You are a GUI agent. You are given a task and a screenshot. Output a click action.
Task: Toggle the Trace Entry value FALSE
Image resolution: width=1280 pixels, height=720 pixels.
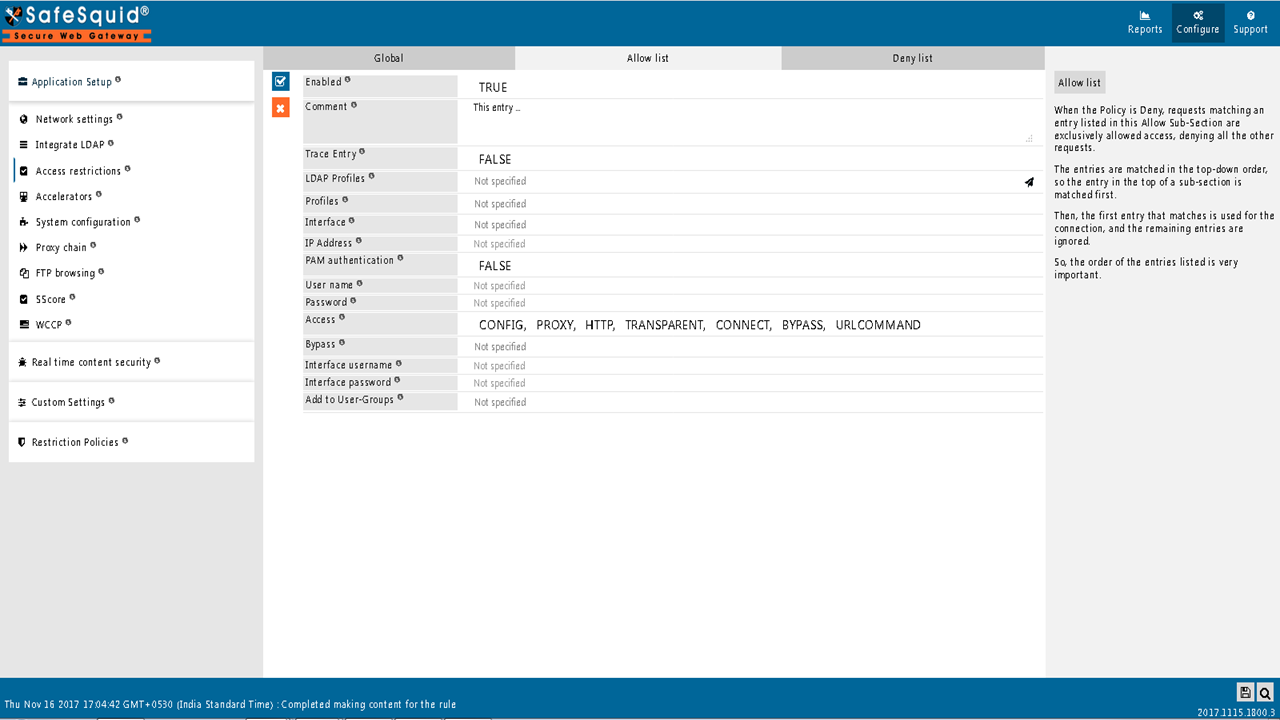[495, 159]
